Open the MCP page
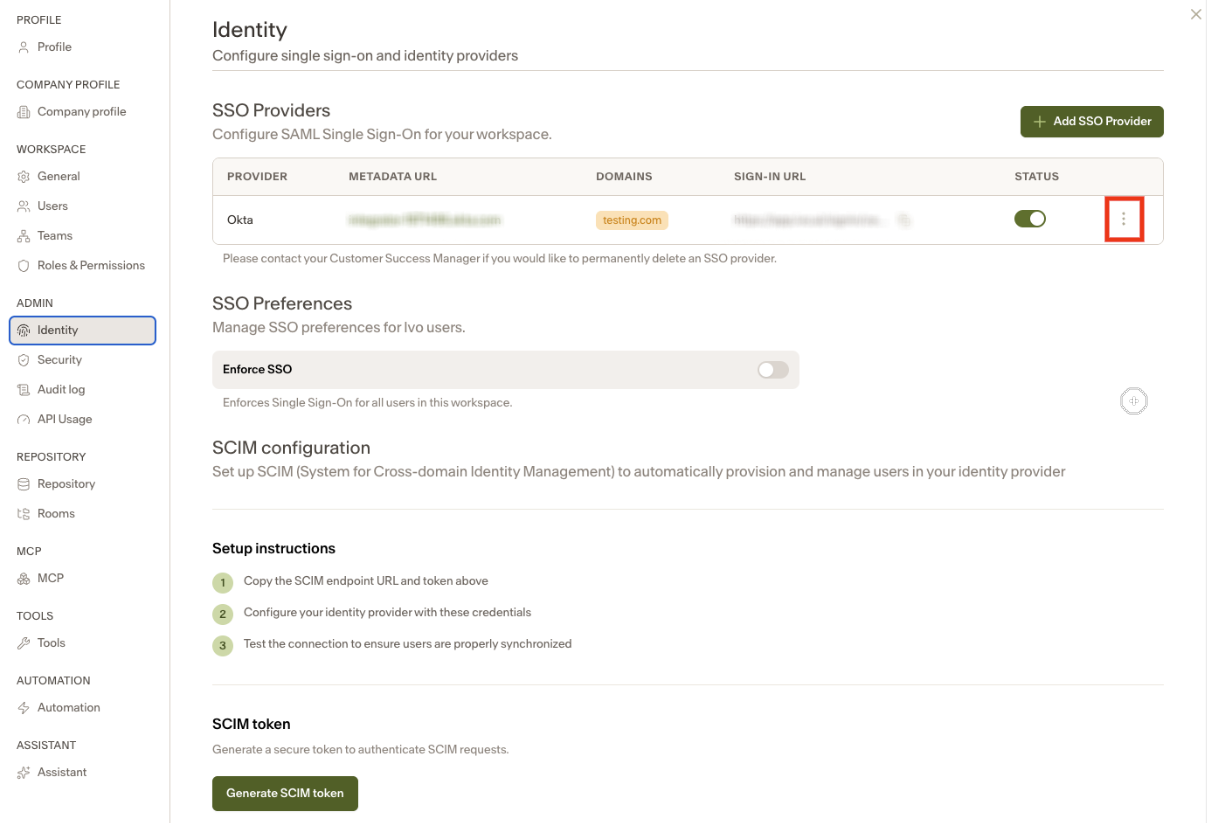This screenshot has height=823, width=1207. [50, 578]
